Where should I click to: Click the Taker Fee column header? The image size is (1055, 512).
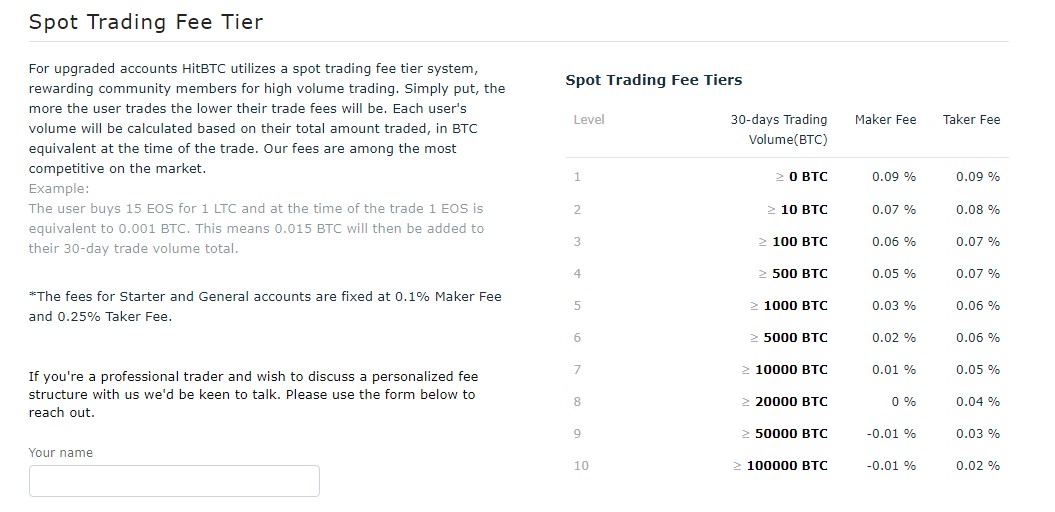click(971, 120)
